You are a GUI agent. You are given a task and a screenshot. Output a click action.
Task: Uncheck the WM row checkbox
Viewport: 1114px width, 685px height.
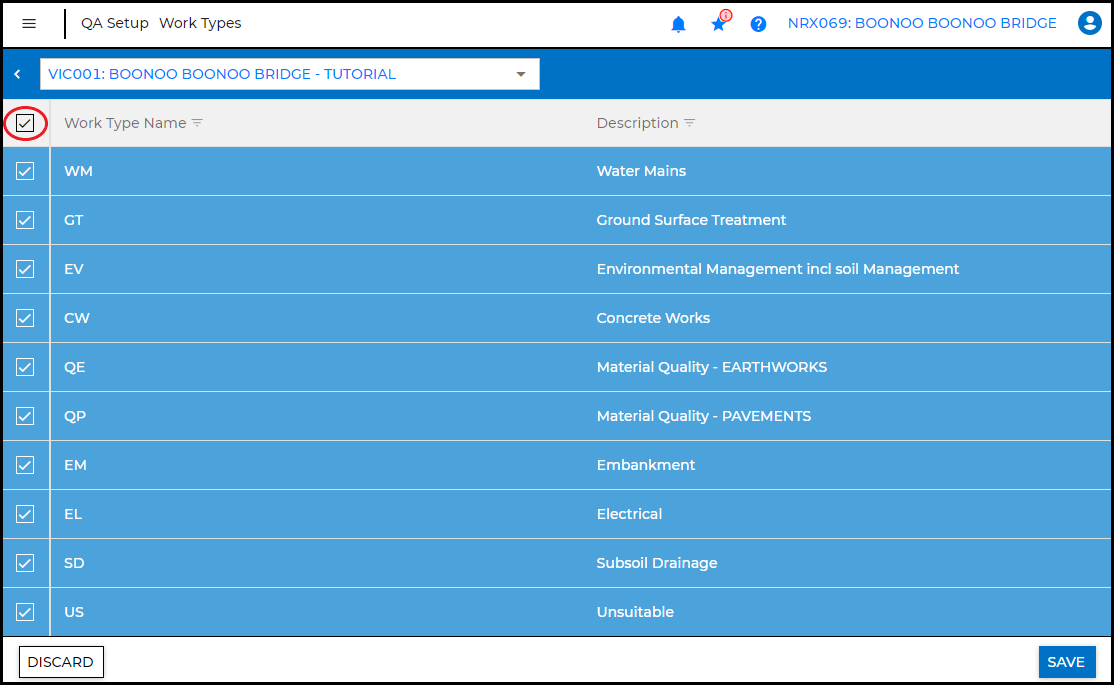pos(25,171)
